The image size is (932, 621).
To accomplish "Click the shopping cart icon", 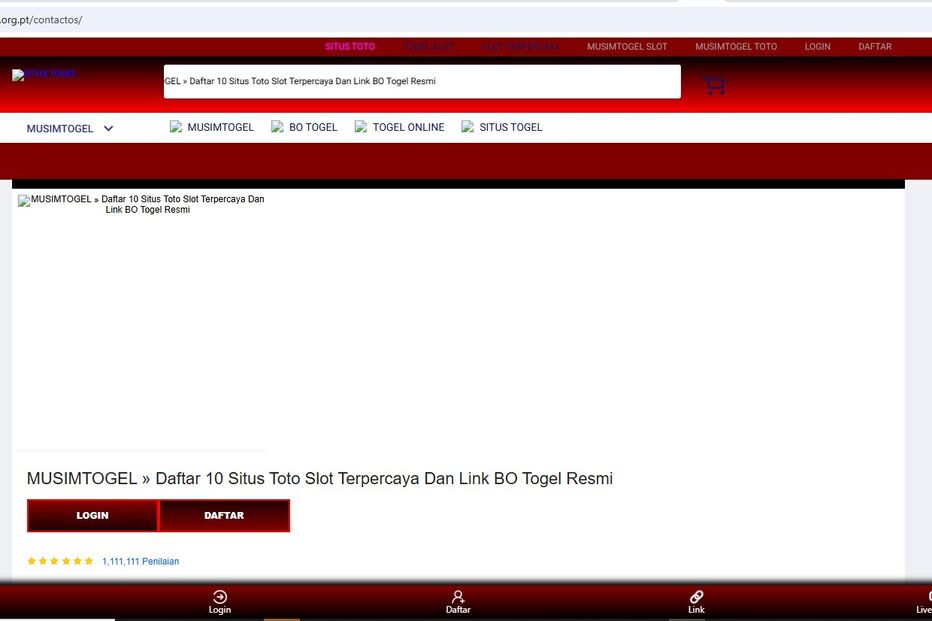I will click(714, 86).
